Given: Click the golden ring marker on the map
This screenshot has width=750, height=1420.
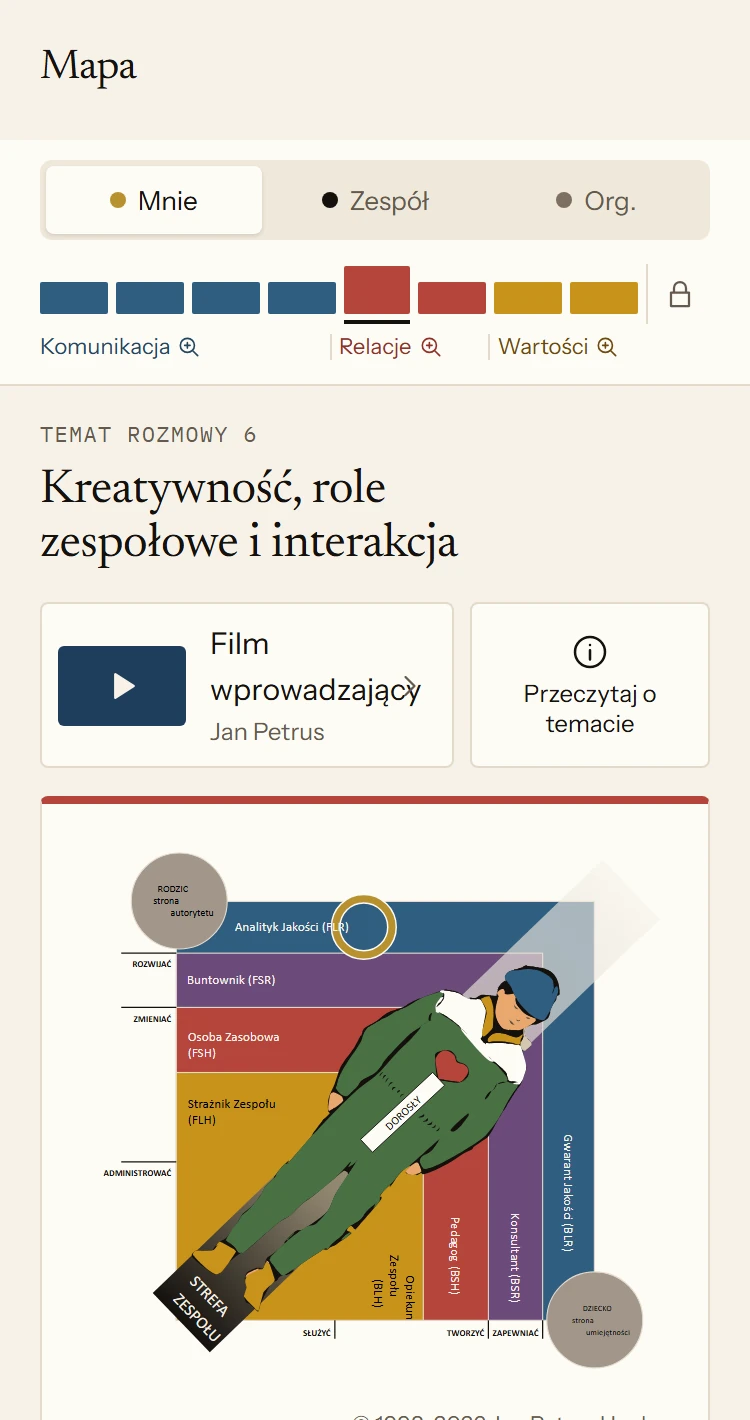Looking at the screenshot, I should click(364, 927).
